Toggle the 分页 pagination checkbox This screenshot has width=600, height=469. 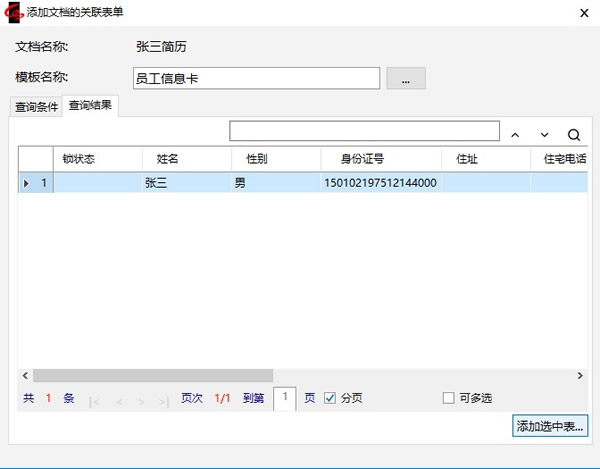pyautogui.click(x=330, y=398)
